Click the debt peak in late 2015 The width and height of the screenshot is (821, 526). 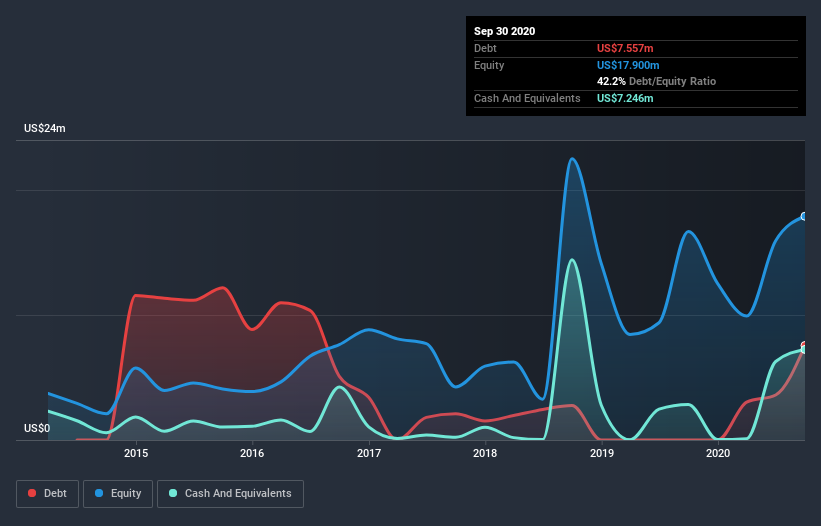click(223, 287)
